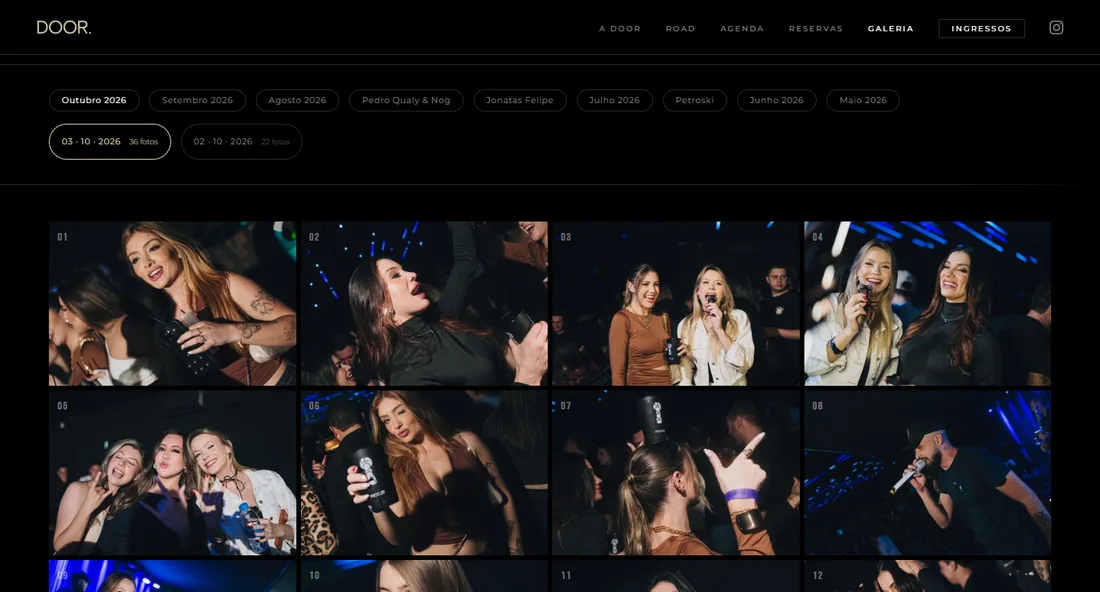The image size is (1100, 592).
Task: View photo 11 thumbnail
Action: [x=676, y=576]
